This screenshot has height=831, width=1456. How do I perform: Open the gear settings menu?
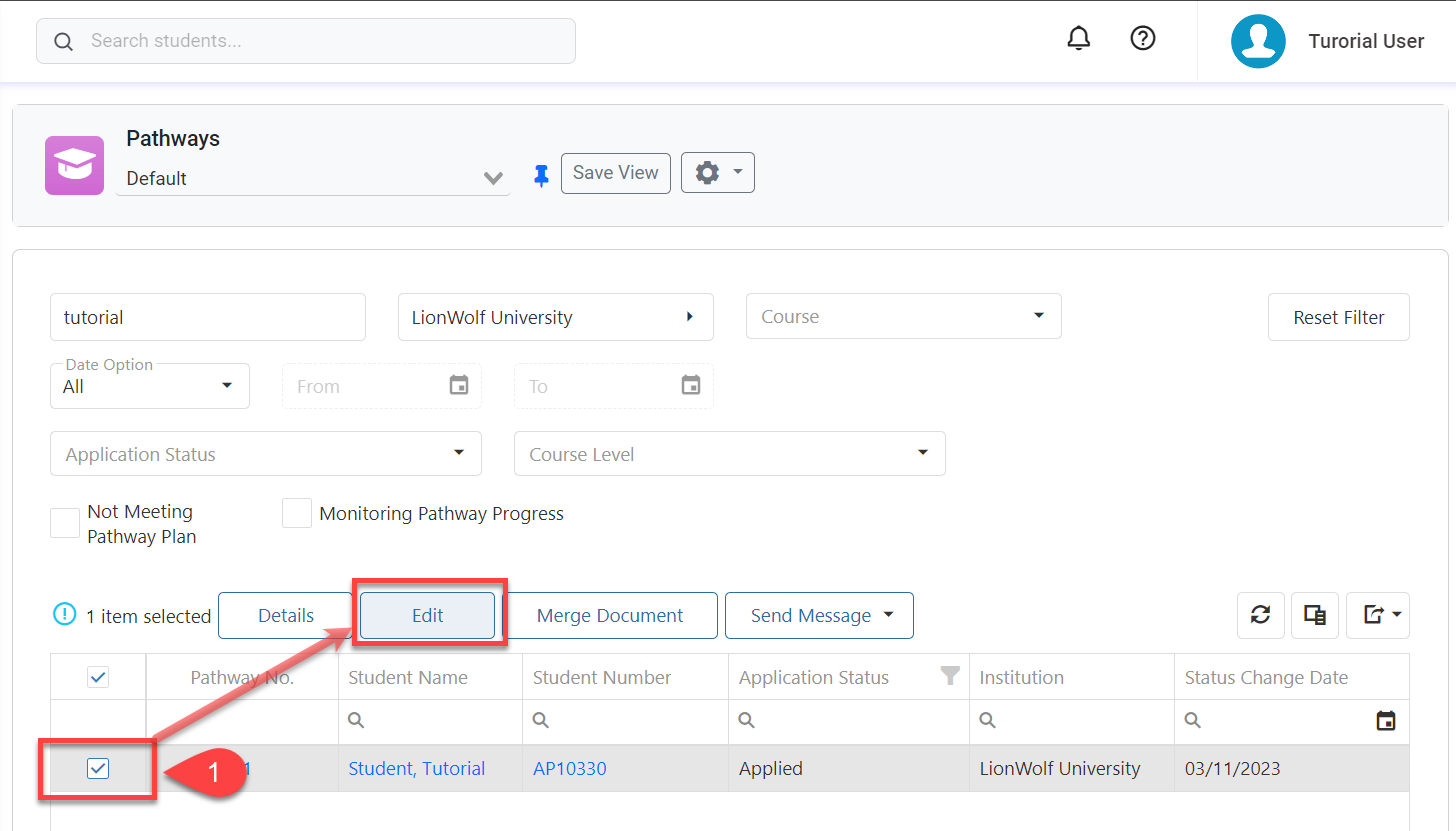(717, 173)
